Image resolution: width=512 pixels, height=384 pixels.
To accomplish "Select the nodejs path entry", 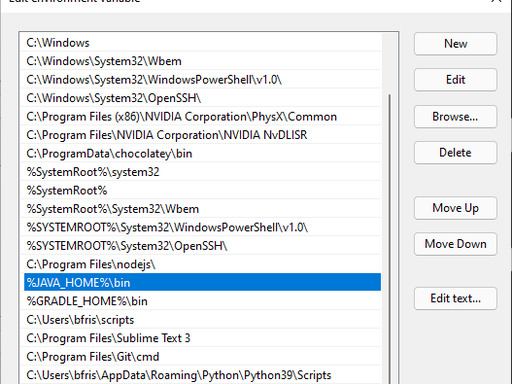I will click(202, 264).
